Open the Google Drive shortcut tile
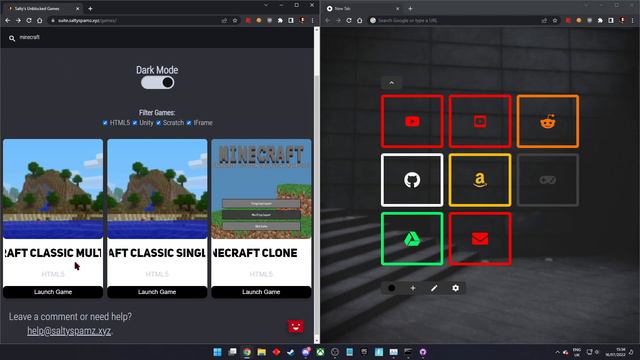Viewport: 640px width, 360px height. point(412,239)
